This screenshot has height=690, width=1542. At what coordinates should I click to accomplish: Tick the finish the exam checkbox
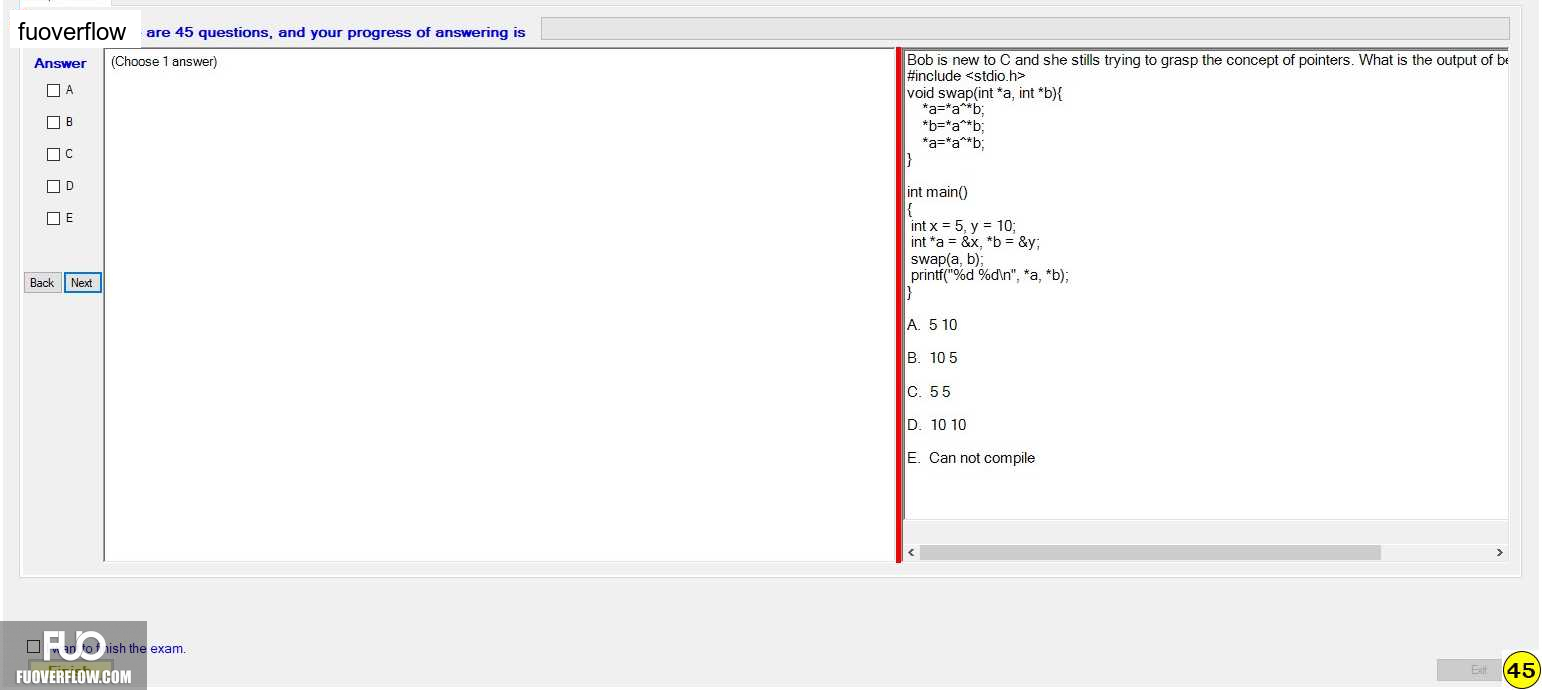point(34,647)
